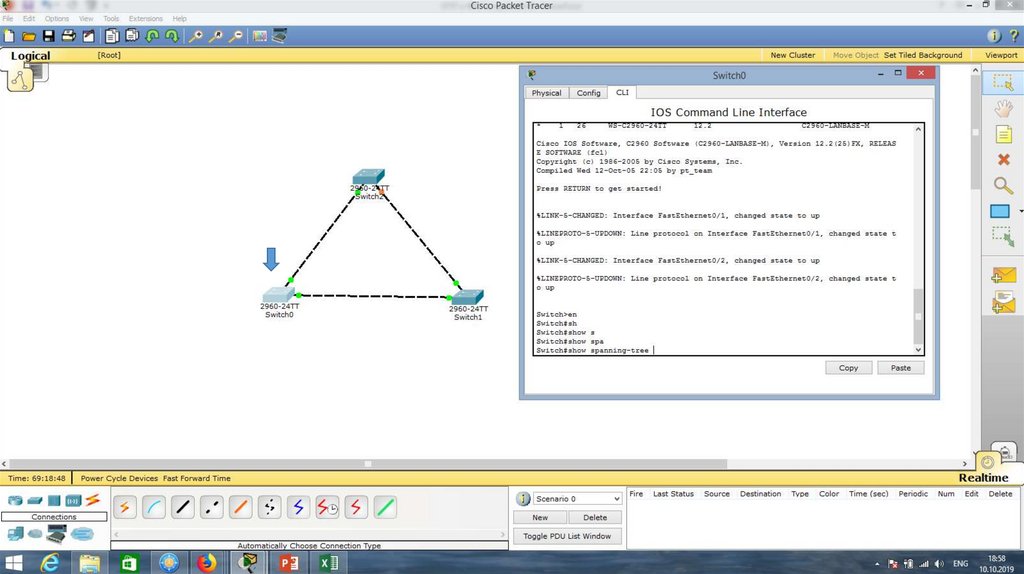Pick the Phone line connection
The image size is (1024, 574).
pos(269,507)
